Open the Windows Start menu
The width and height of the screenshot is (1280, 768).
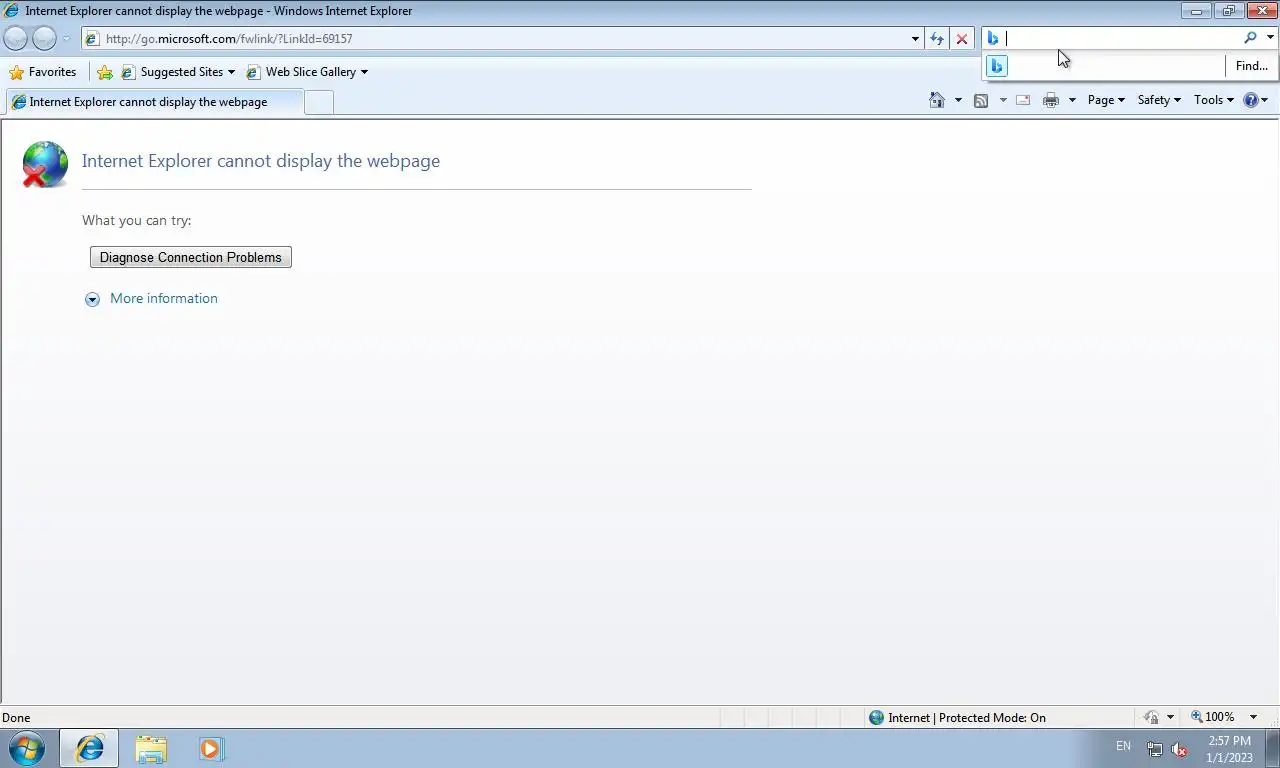pyautogui.click(x=26, y=748)
